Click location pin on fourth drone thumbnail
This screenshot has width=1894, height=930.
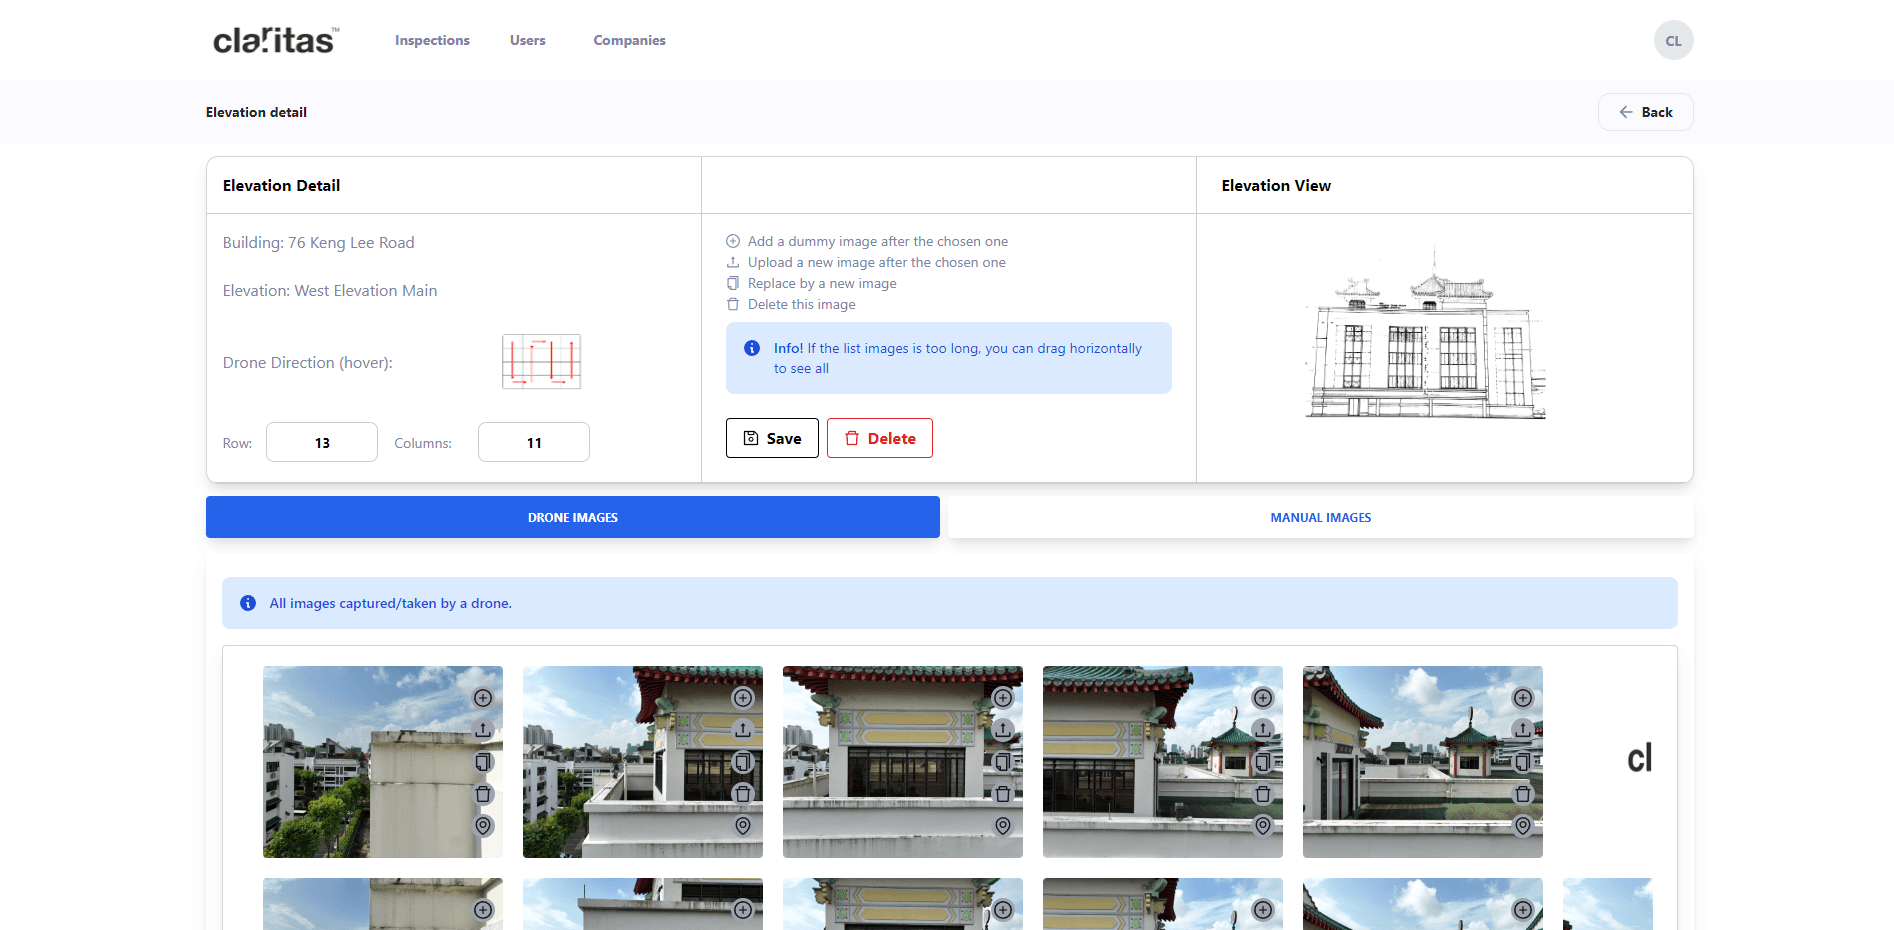1263,826
